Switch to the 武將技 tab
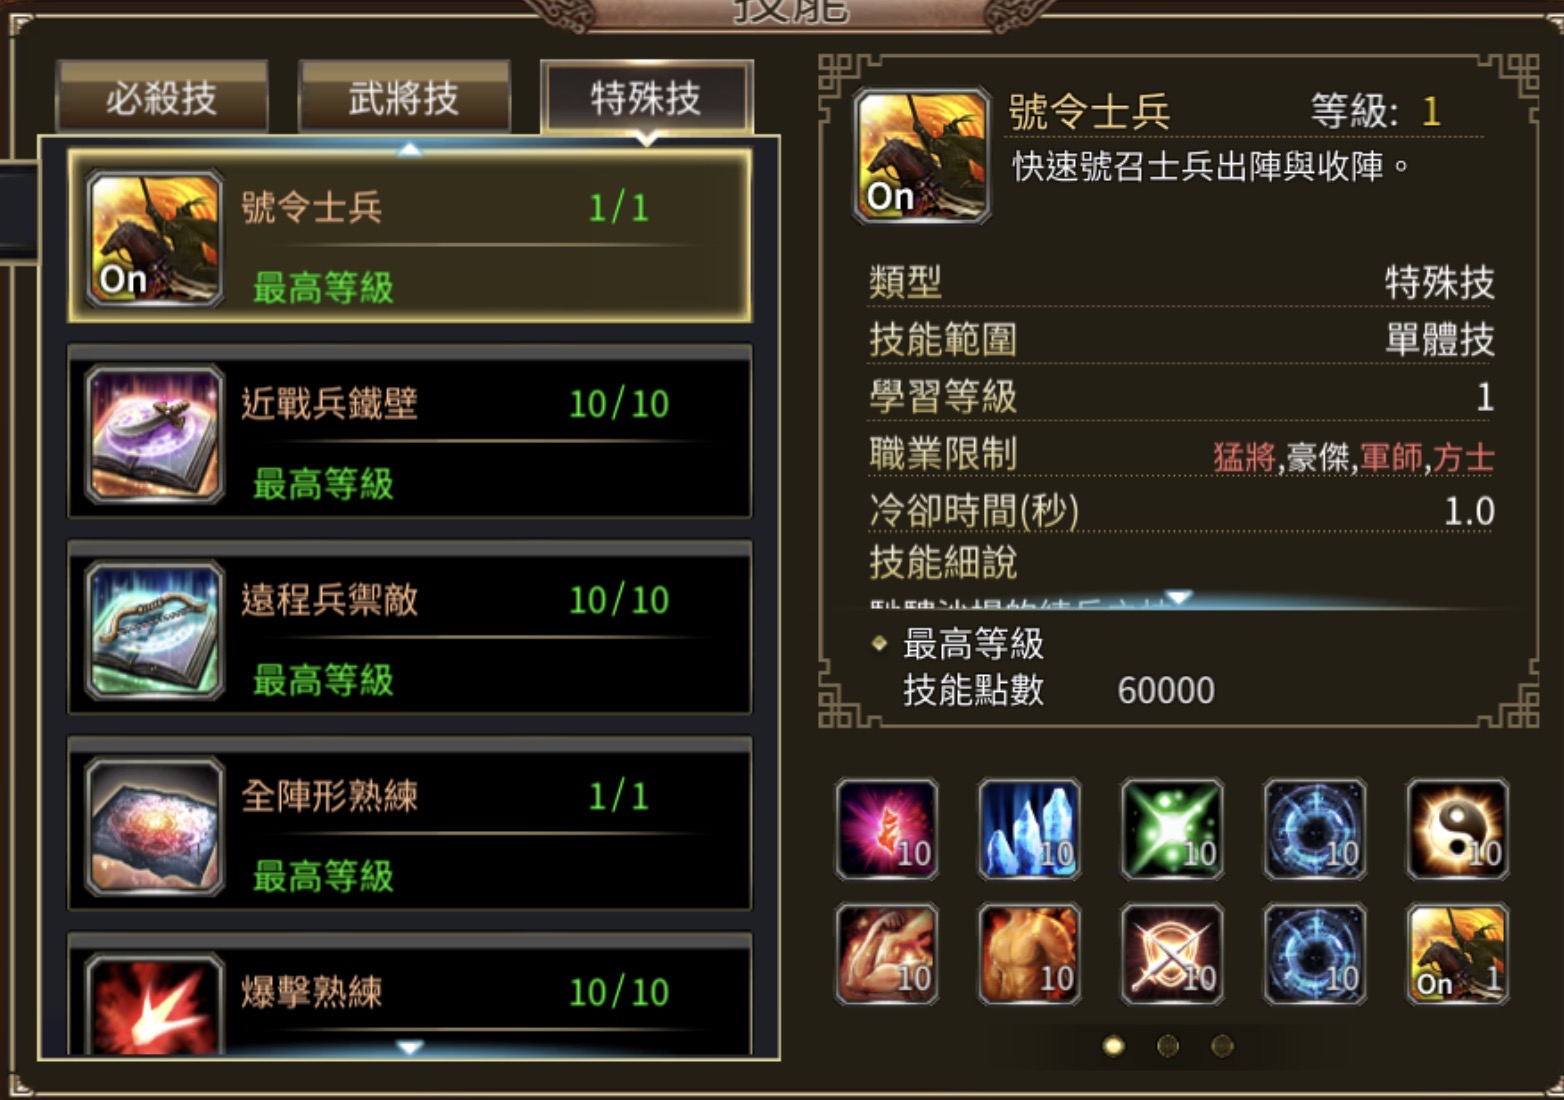The height and width of the screenshot is (1100, 1564). coord(404,97)
